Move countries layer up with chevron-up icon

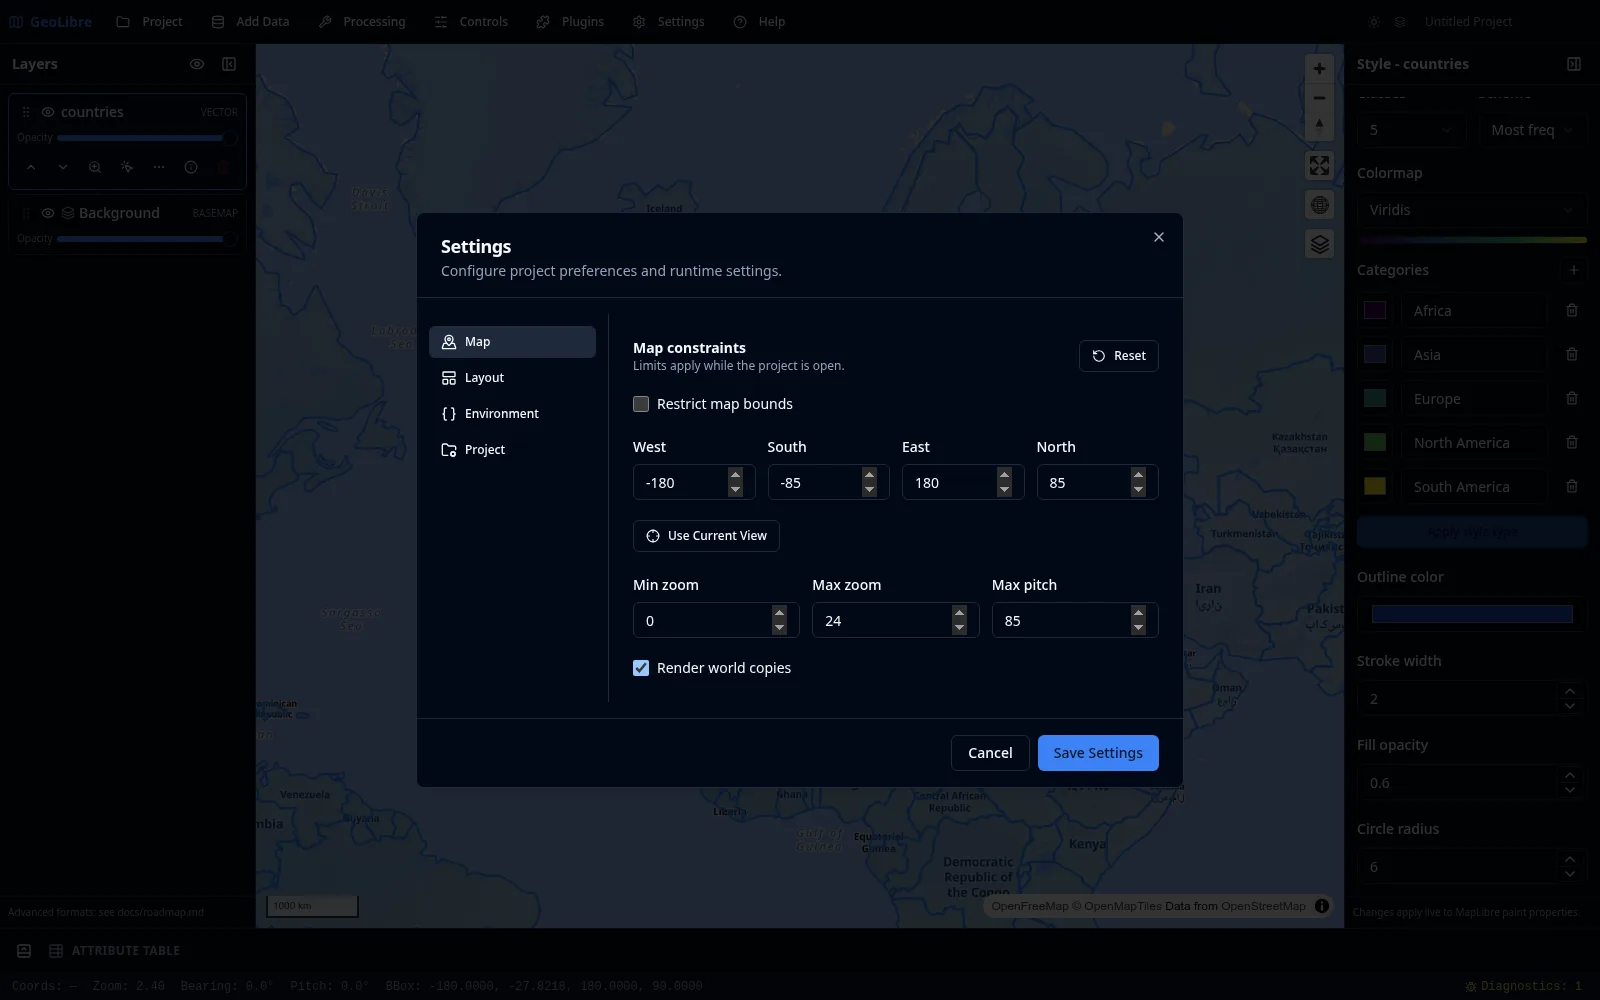(x=31, y=167)
